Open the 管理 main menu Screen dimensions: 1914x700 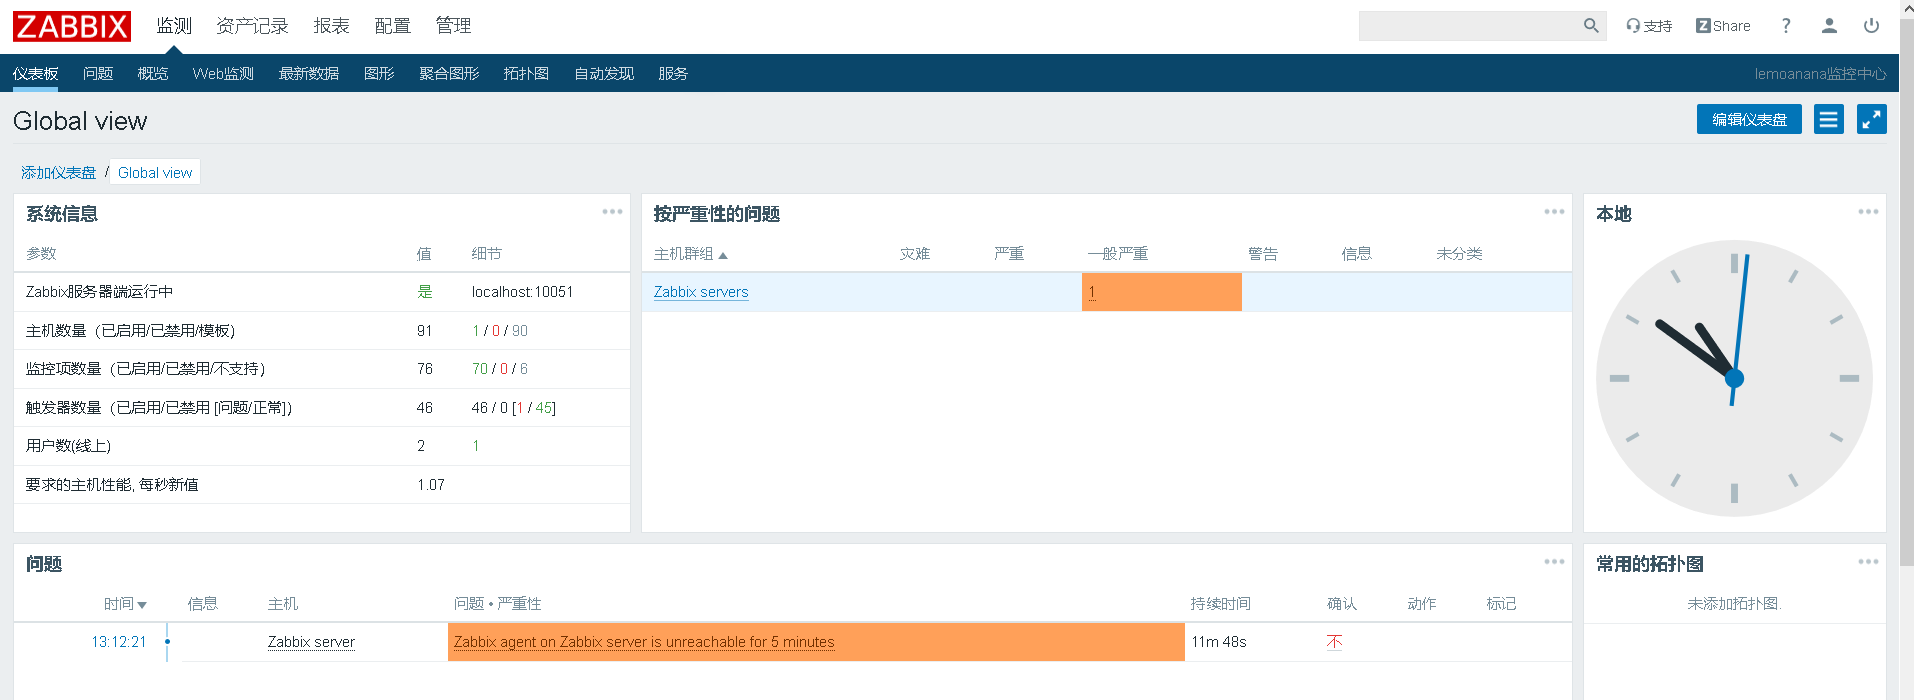point(453,26)
